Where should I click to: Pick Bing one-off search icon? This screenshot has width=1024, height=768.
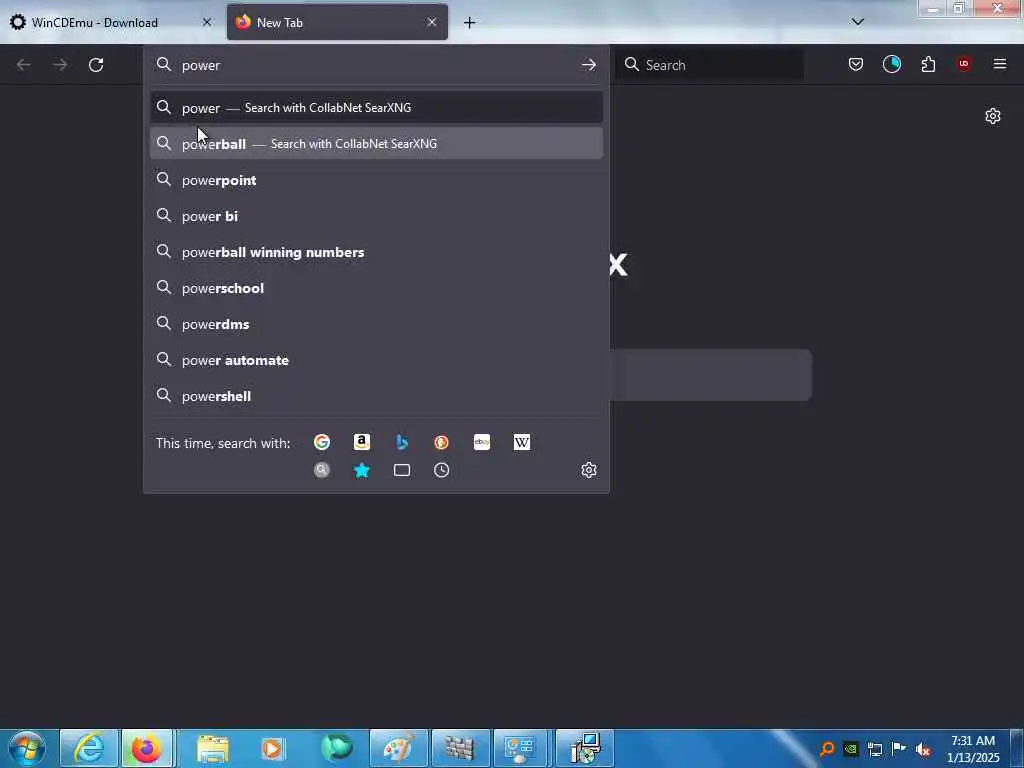tap(402, 442)
